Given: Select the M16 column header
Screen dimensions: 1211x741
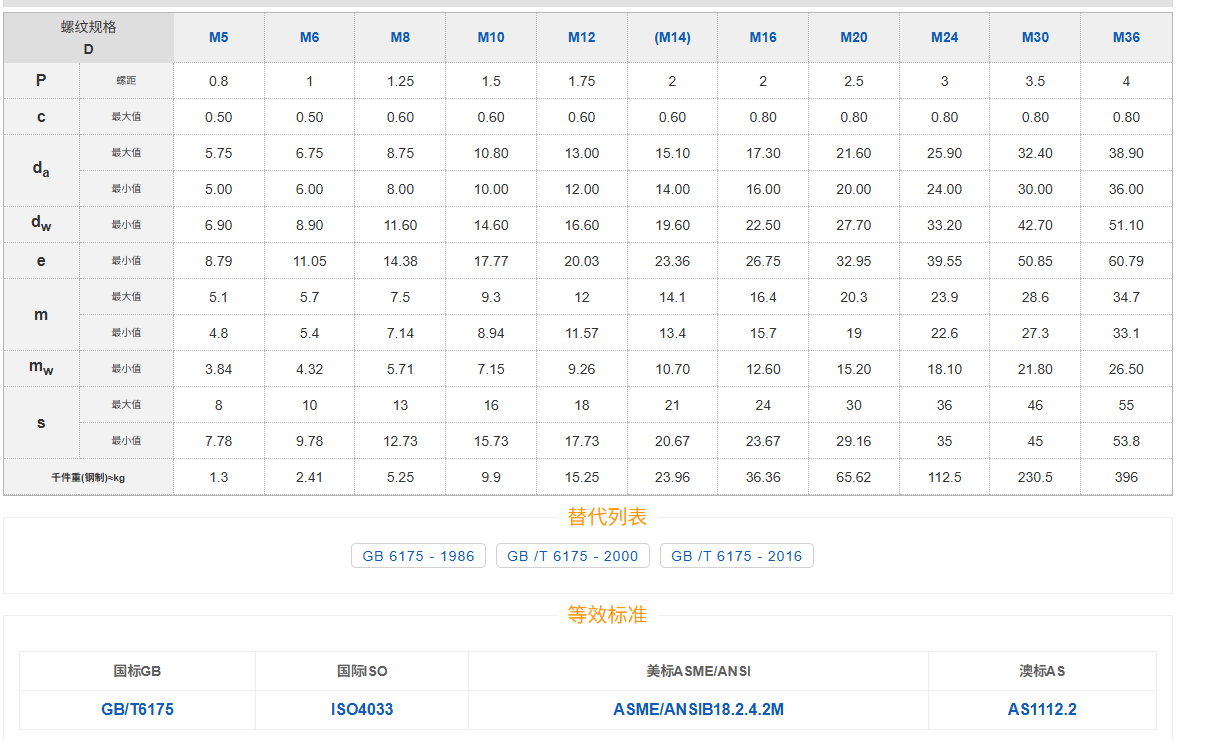Looking at the screenshot, I should point(763,37).
